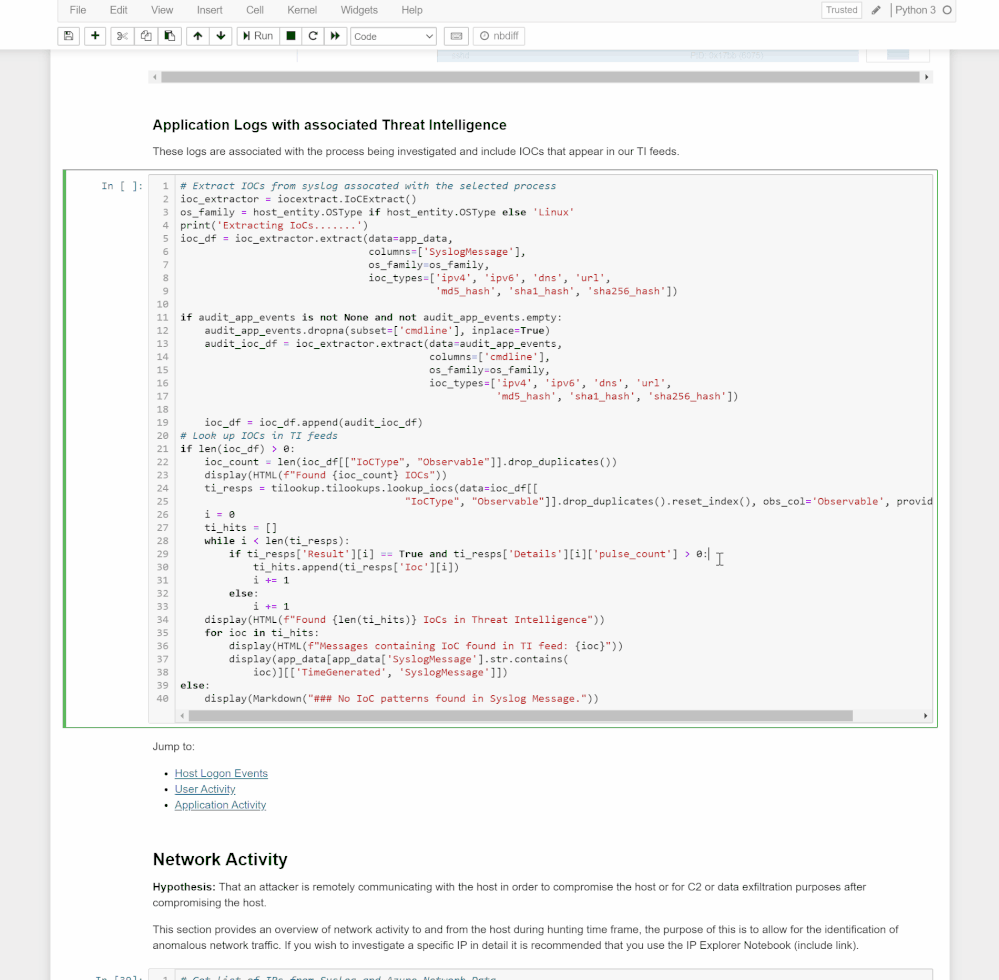Click the nbdiff button
Image resolution: width=999 pixels, height=980 pixels.
[499, 36]
